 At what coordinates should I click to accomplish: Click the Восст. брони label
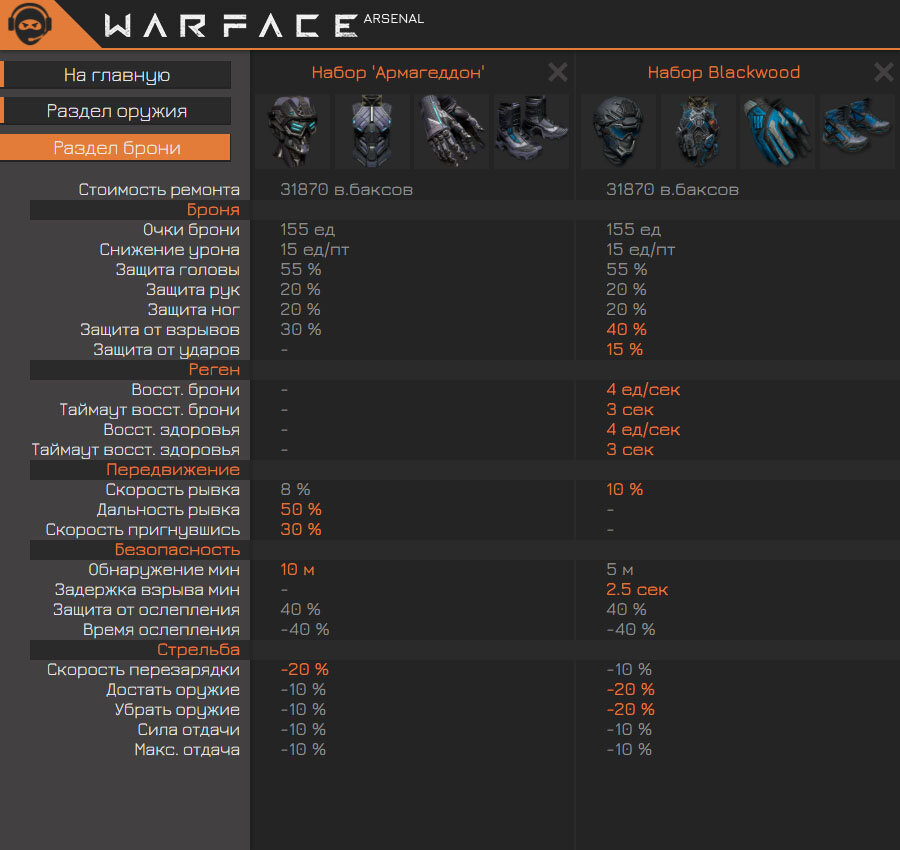click(x=185, y=390)
